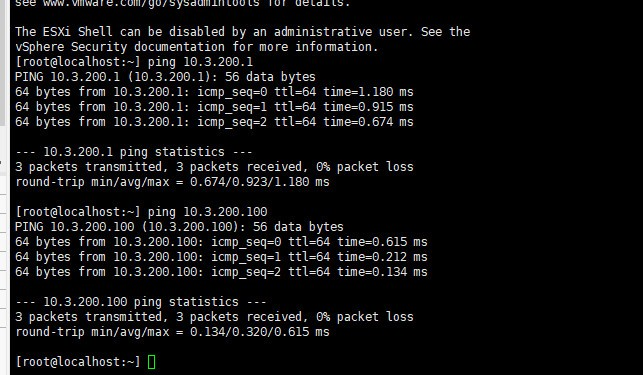The height and width of the screenshot is (375, 643).
Task: Click the vertical scrollbar strip on left edge
Action: (2, 62)
